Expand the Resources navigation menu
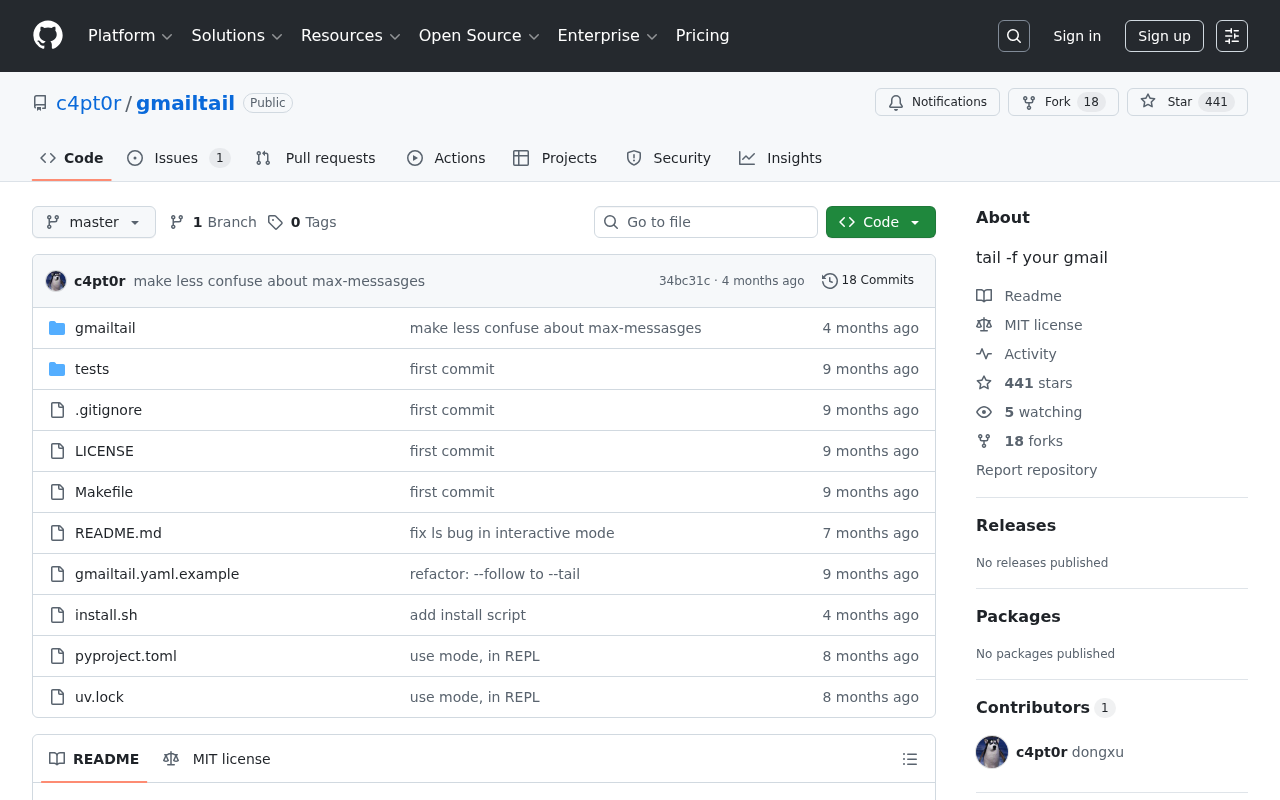This screenshot has height=800, width=1280. tap(349, 35)
